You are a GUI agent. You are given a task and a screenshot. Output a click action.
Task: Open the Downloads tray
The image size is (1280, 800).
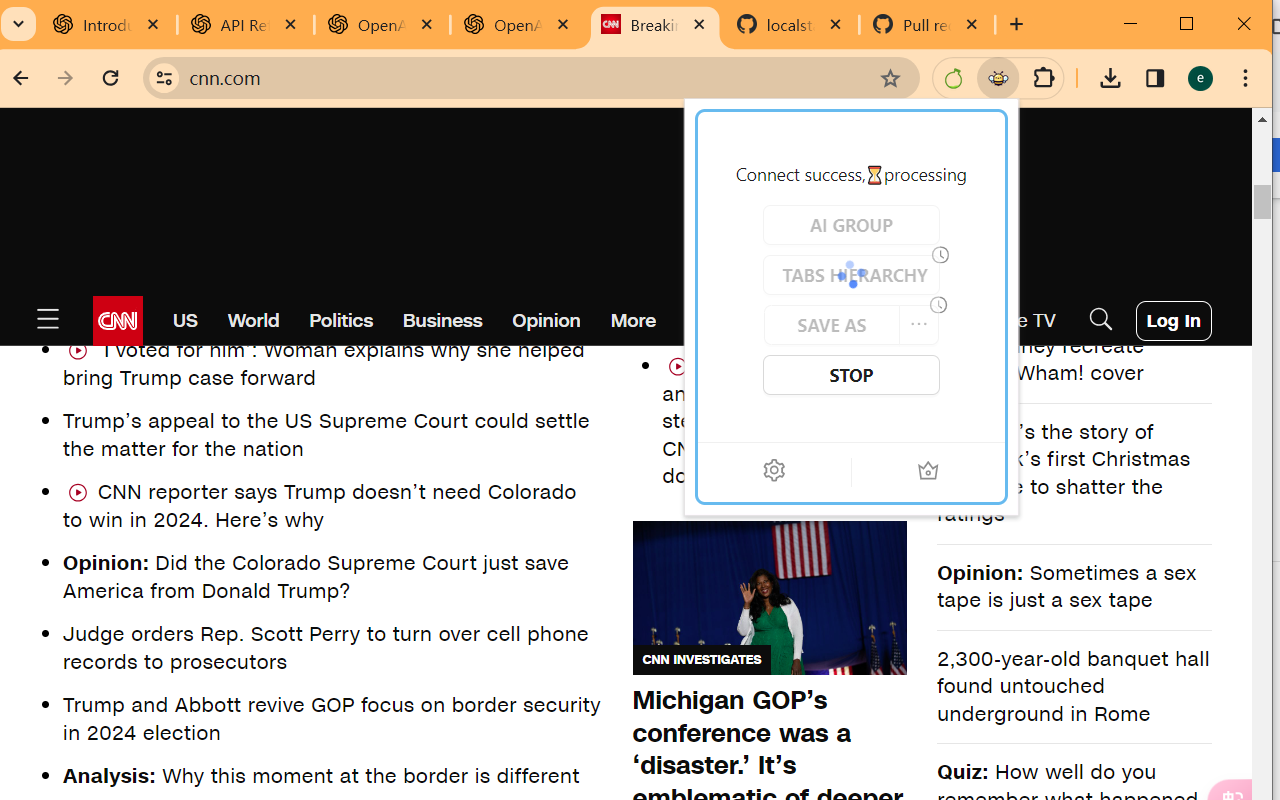(x=1110, y=78)
